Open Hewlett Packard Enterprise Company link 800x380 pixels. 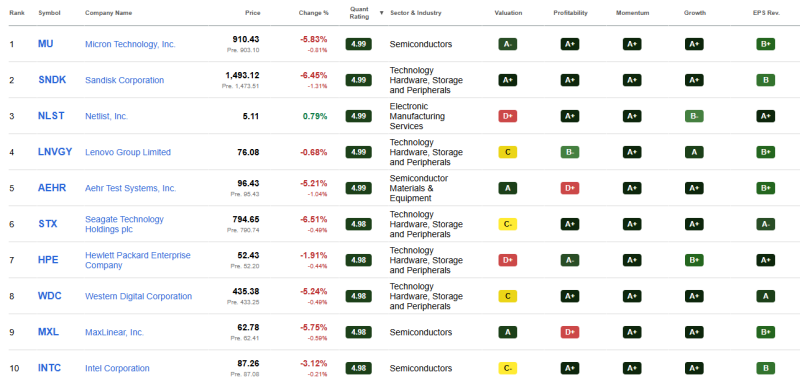(x=138, y=260)
